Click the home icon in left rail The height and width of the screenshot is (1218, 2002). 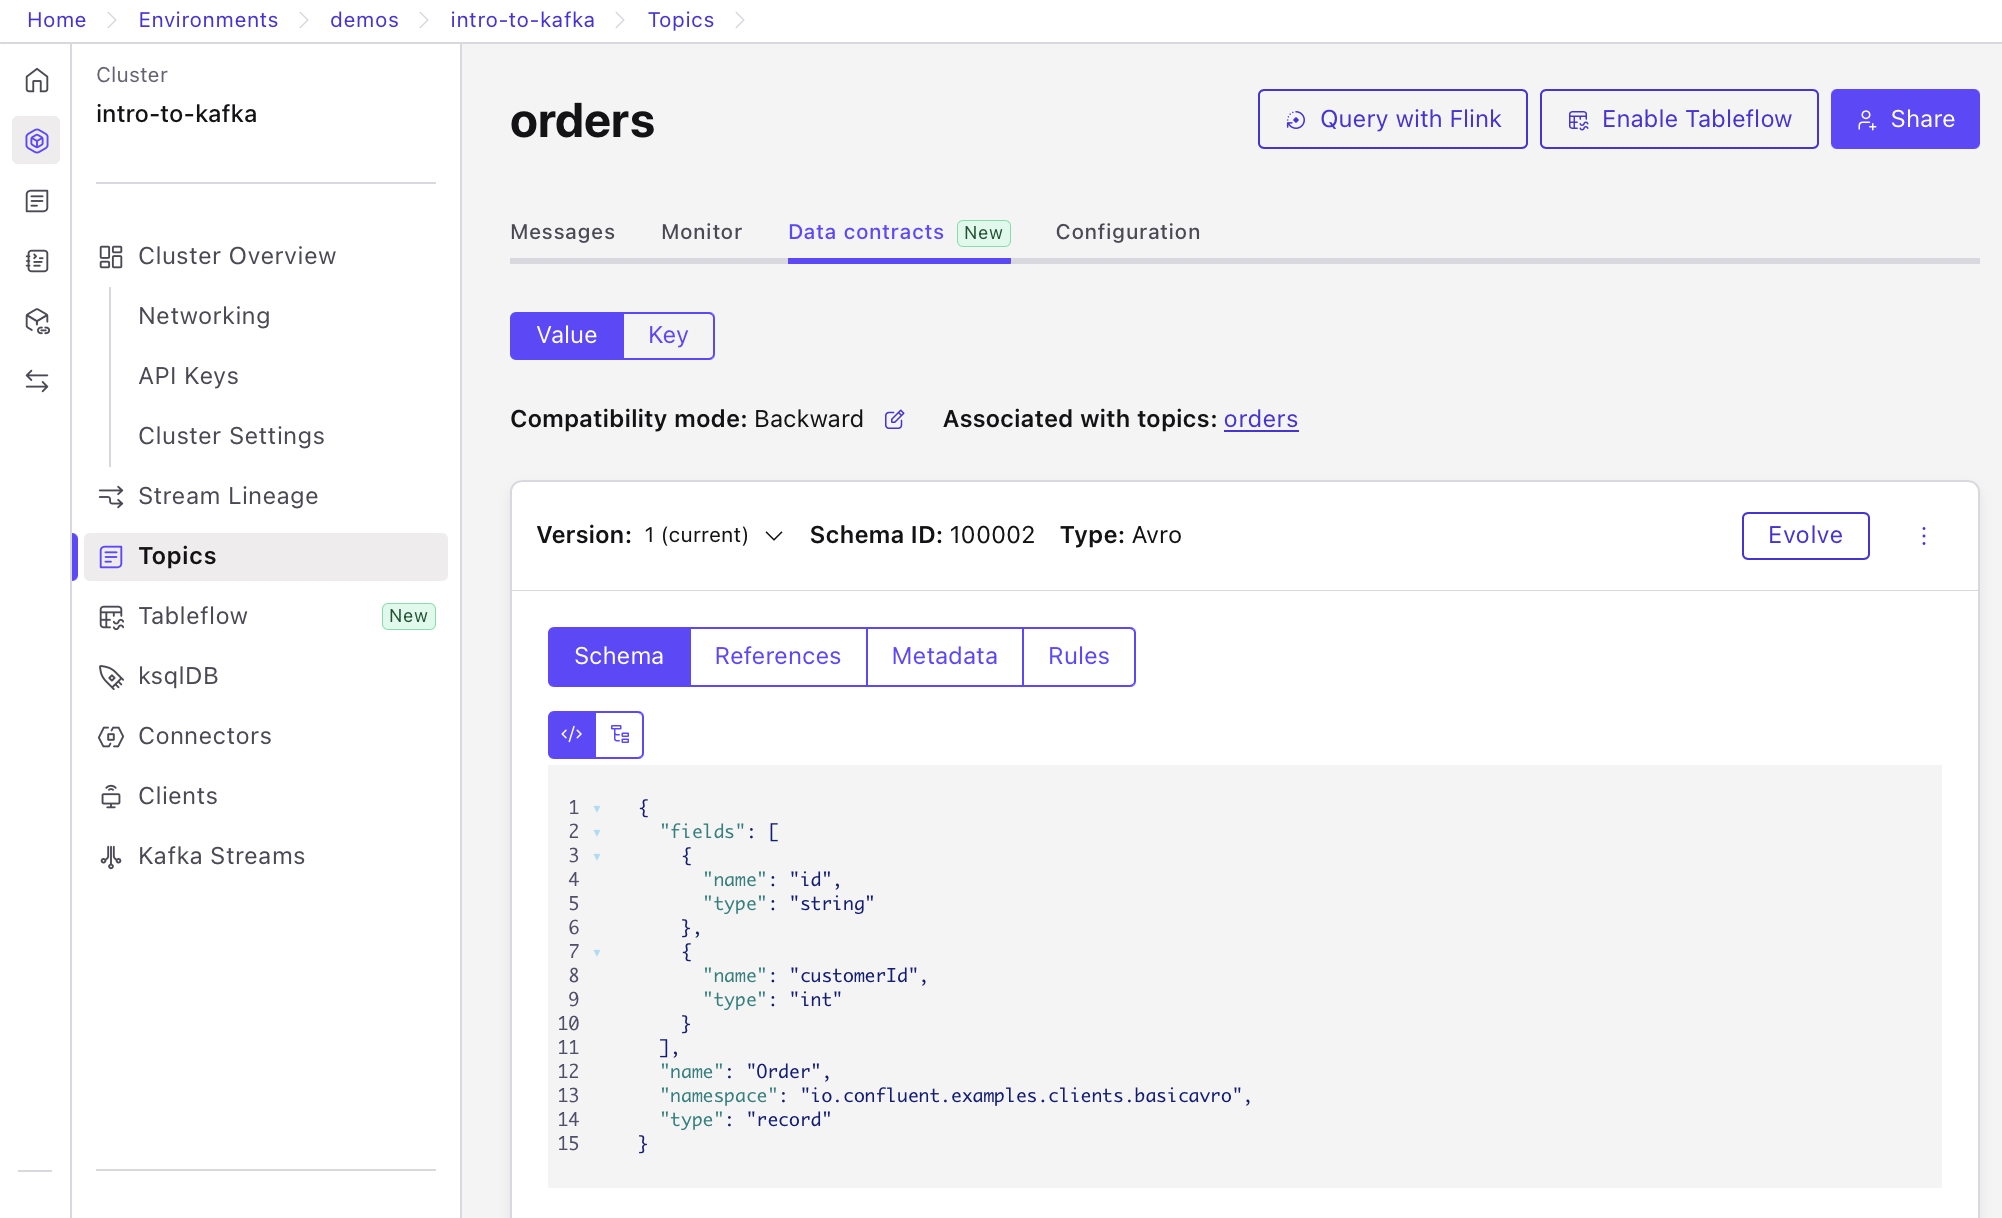click(37, 80)
